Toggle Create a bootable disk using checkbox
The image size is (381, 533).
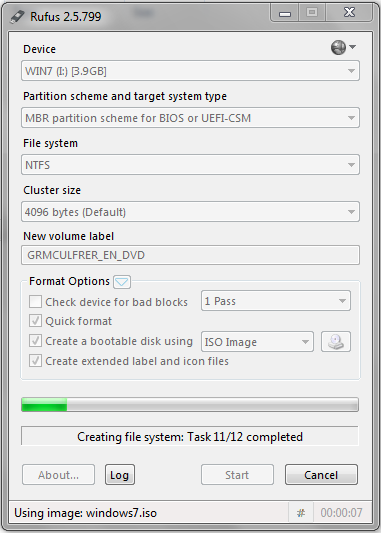click(x=35, y=341)
